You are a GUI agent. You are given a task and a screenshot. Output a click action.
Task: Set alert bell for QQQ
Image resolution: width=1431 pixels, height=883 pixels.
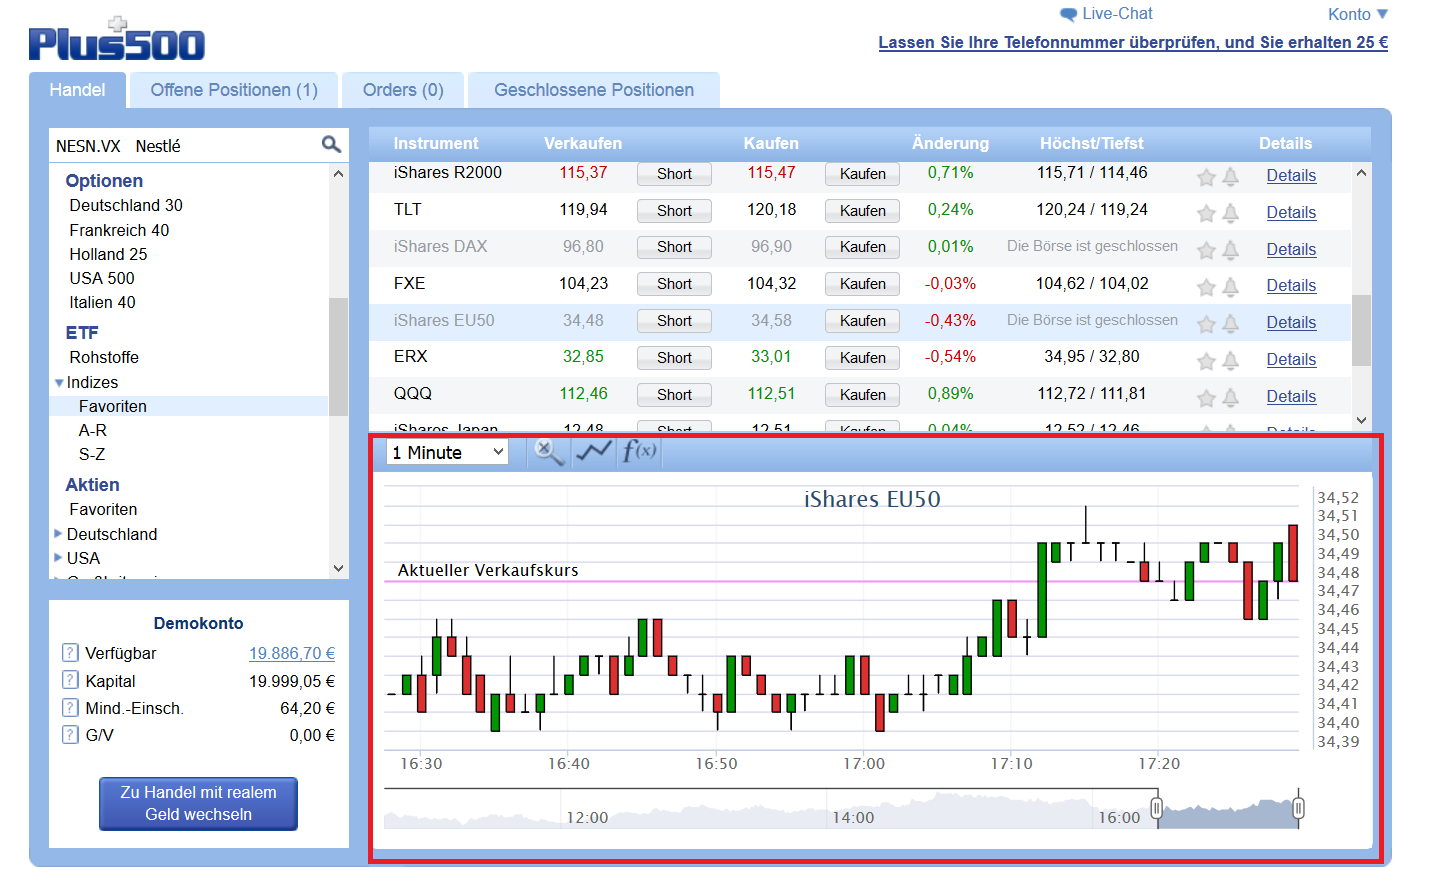tap(1231, 398)
